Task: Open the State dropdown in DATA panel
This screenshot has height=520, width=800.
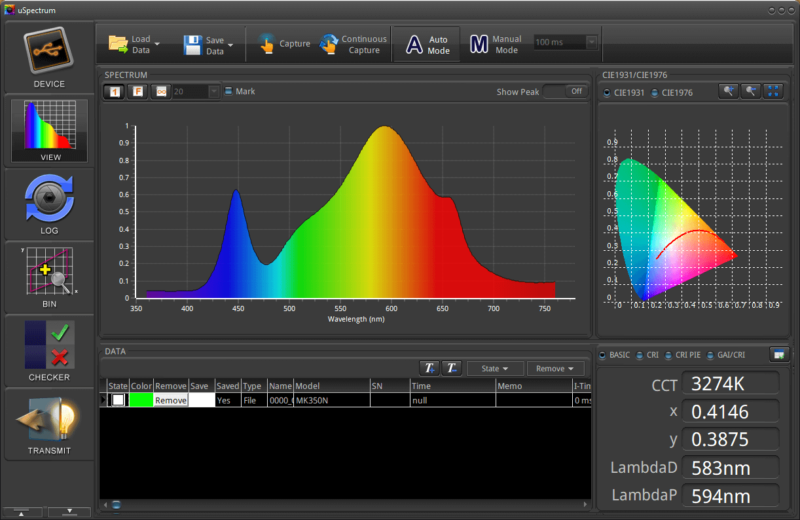Action: [x=495, y=368]
